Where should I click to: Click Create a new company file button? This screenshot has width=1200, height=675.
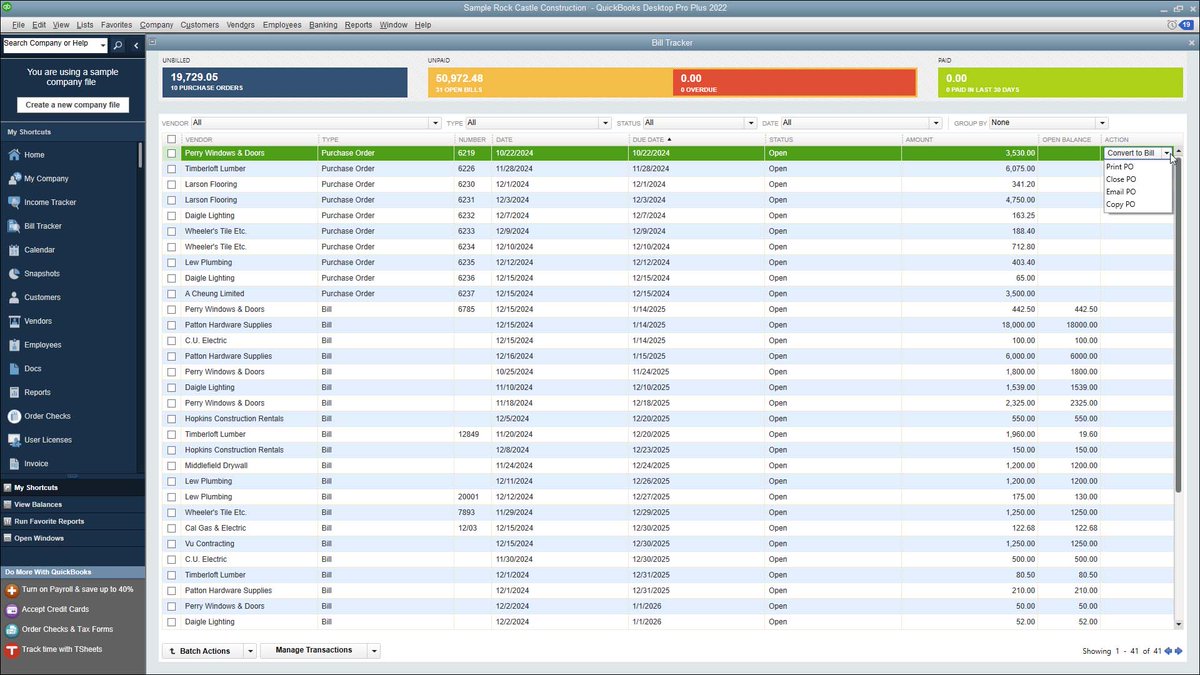tap(73, 105)
